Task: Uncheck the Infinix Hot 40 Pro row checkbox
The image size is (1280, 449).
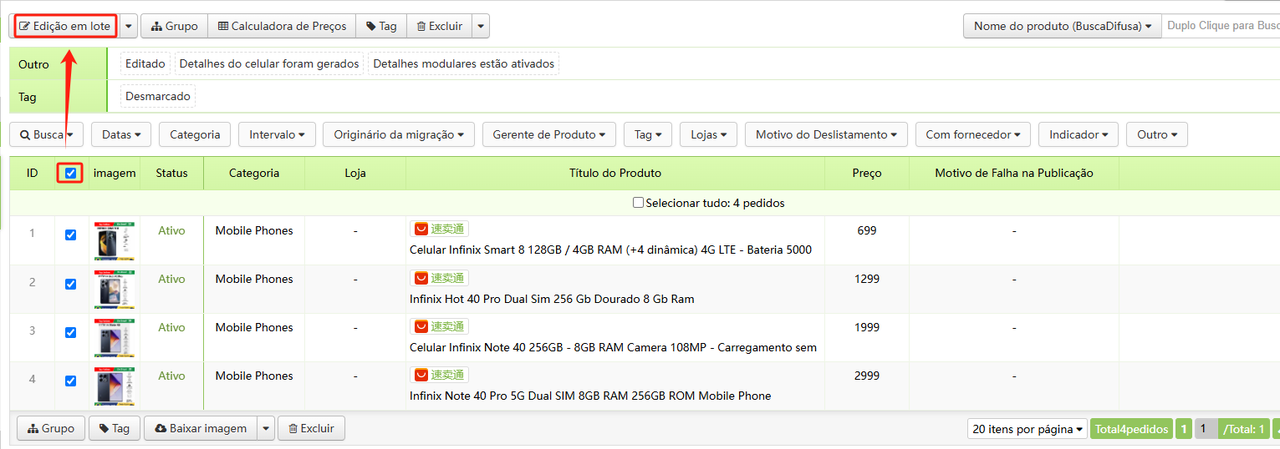Action: coord(70,284)
